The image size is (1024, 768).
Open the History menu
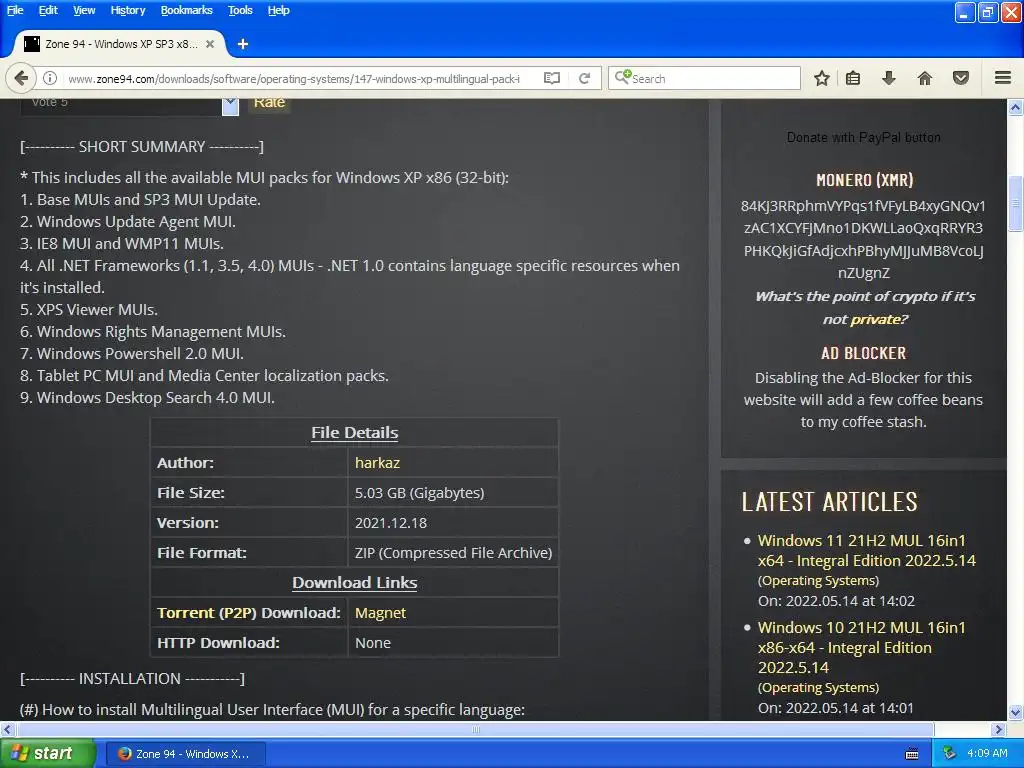[128, 10]
